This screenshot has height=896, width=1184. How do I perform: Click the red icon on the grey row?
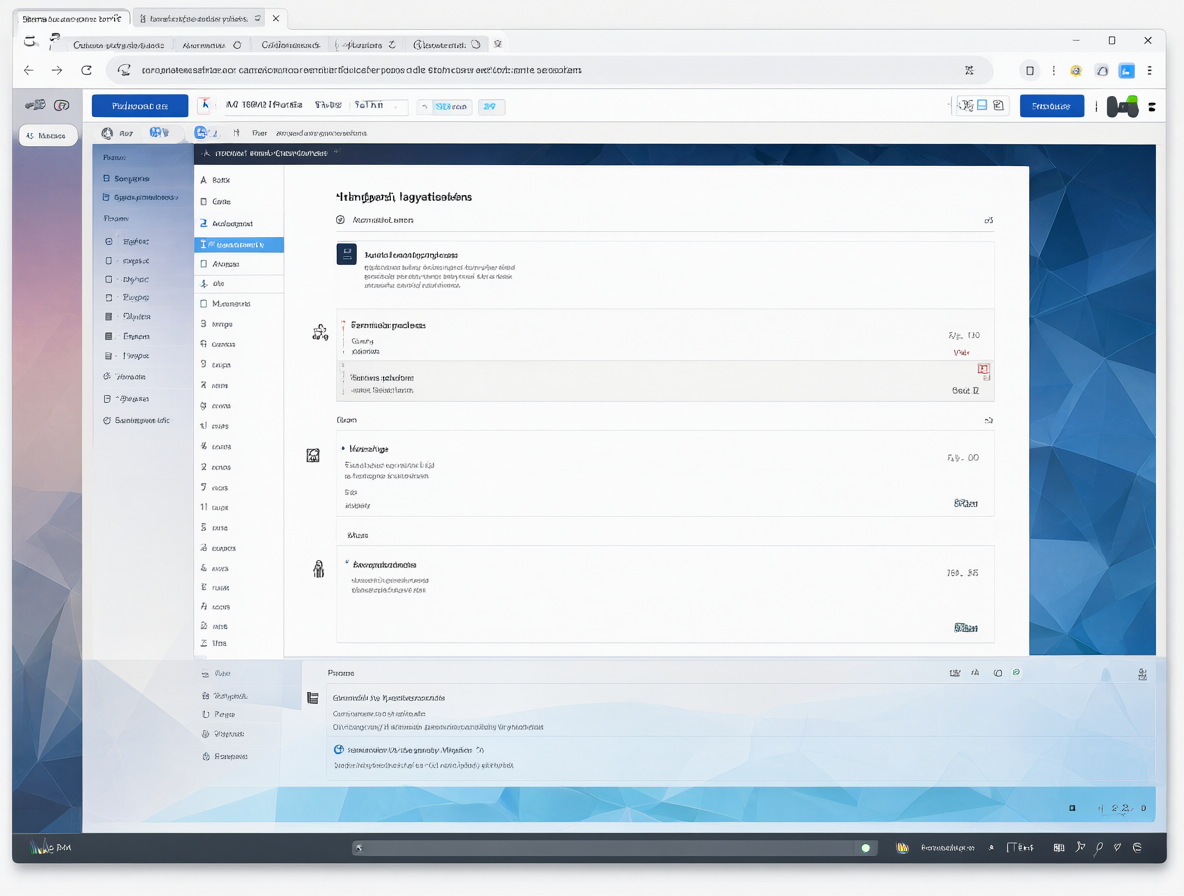pyautogui.click(x=983, y=369)
